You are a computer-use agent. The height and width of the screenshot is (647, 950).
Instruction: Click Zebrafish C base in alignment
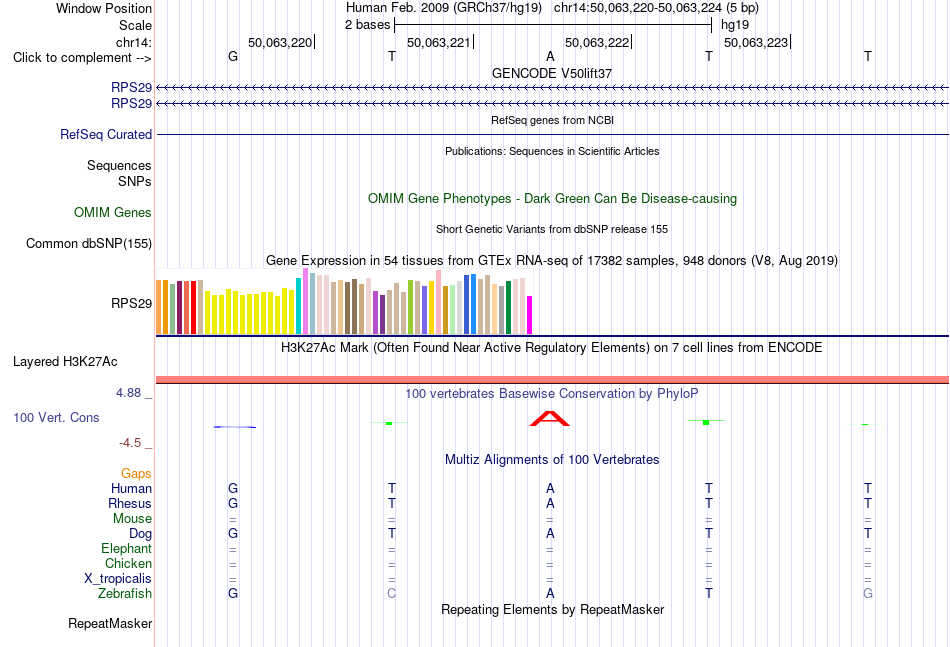click(391, 594)
